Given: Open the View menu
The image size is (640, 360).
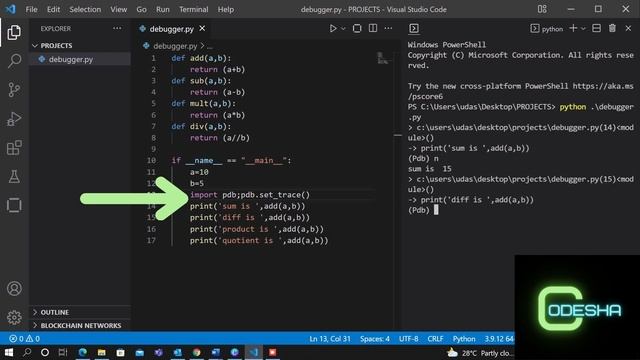Looking at the screenshot, I should tap(118, 9).
